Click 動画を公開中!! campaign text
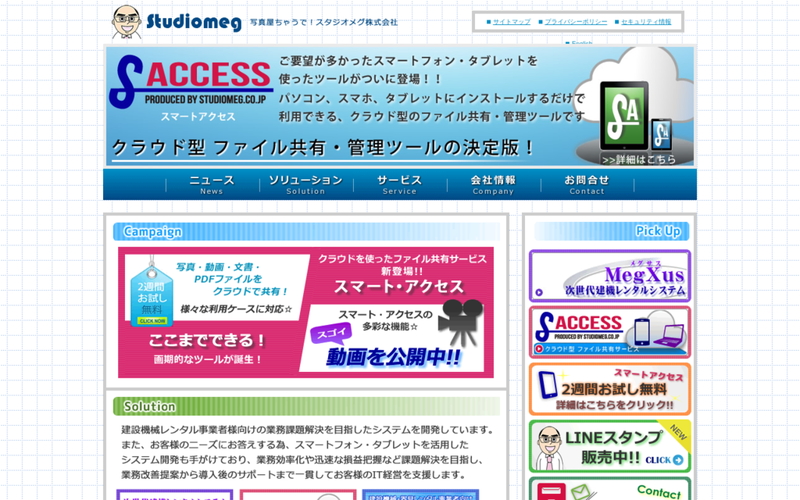800x500 pixels. [x=393, y=357]
